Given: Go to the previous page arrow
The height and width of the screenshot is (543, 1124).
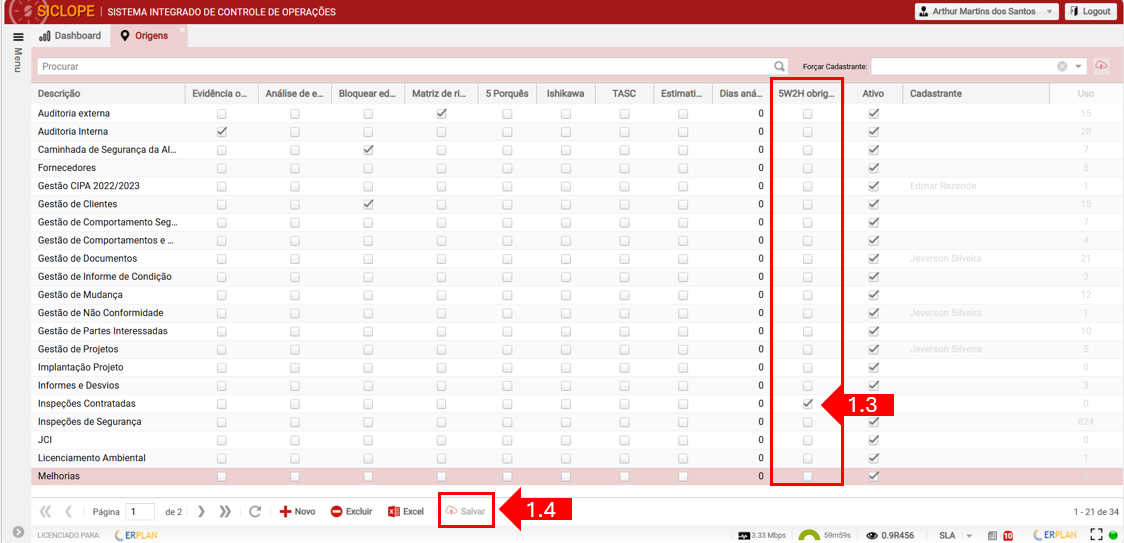Looking at the screenshot, I should tap(69, 511).
